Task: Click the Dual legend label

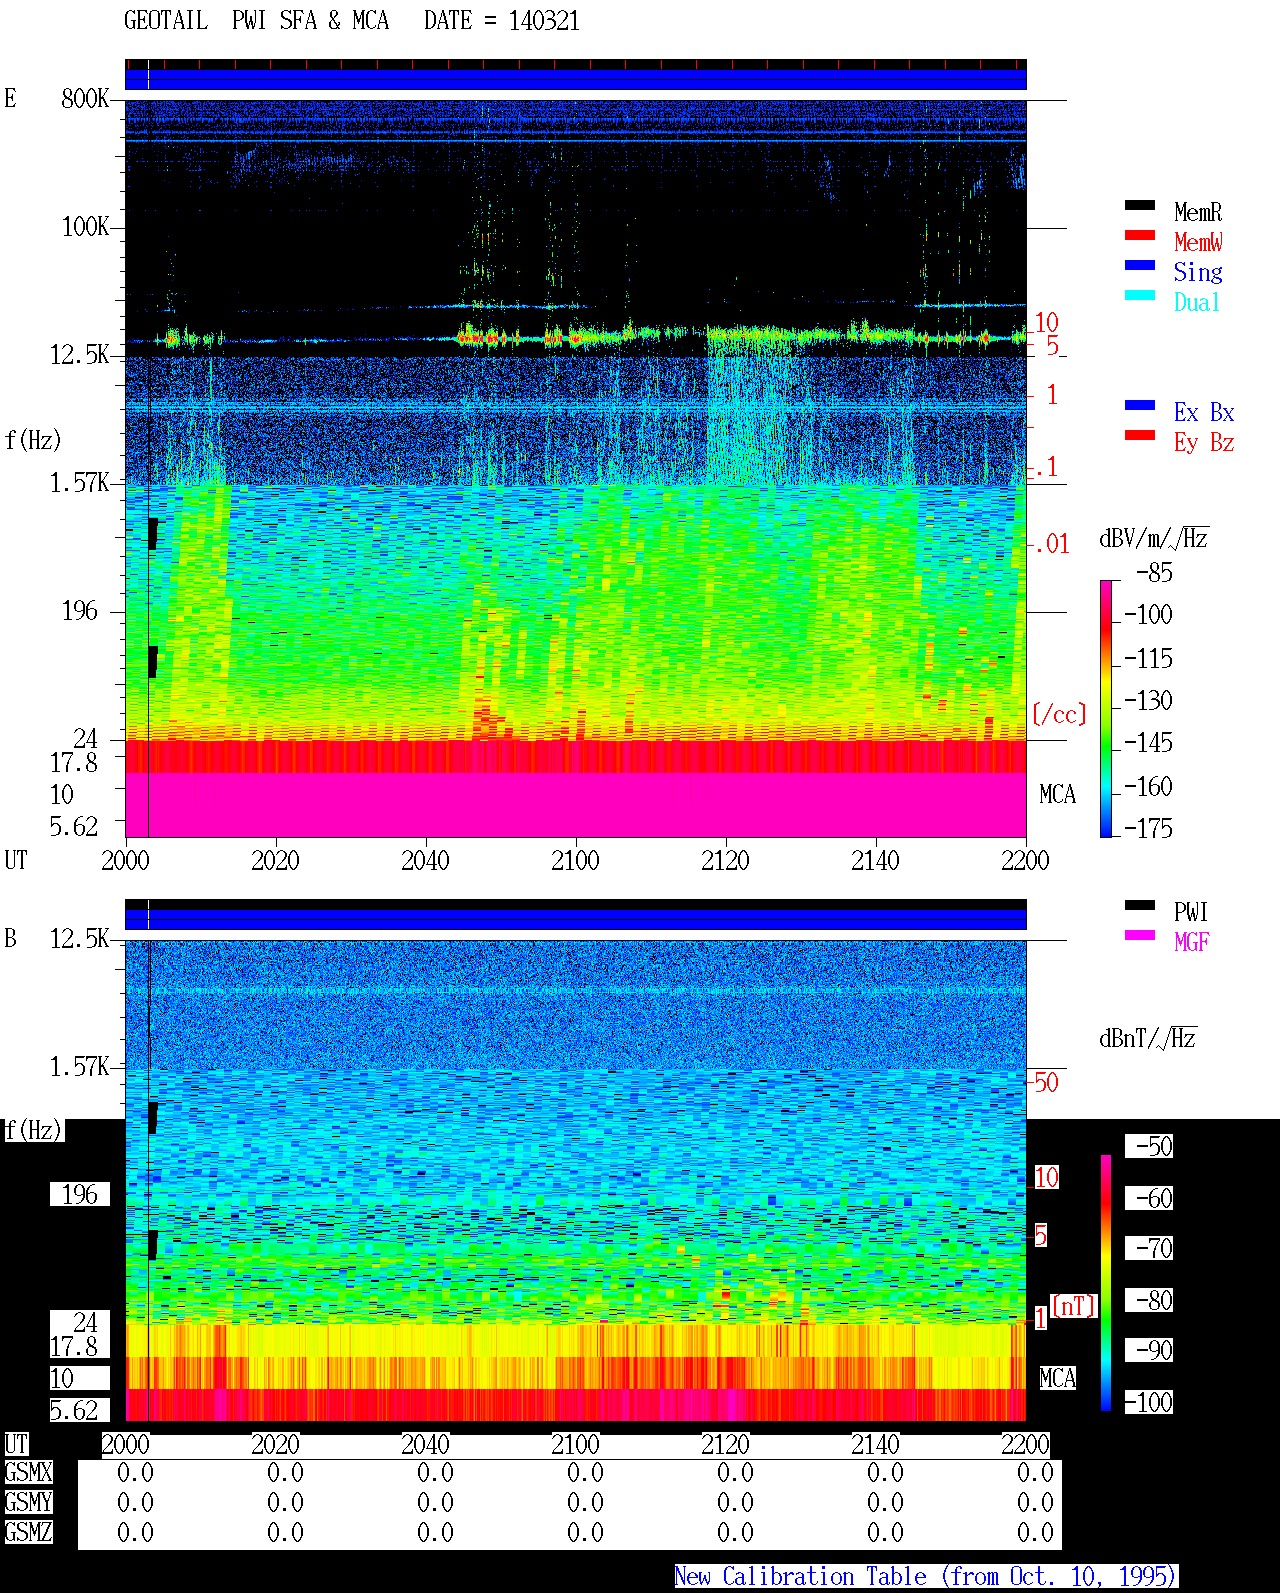Action: (1197, 302)
